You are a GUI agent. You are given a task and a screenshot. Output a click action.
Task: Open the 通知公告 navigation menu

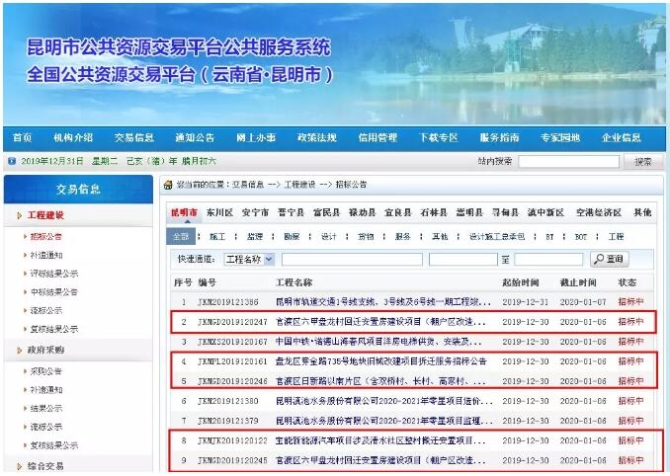point(194,137)
